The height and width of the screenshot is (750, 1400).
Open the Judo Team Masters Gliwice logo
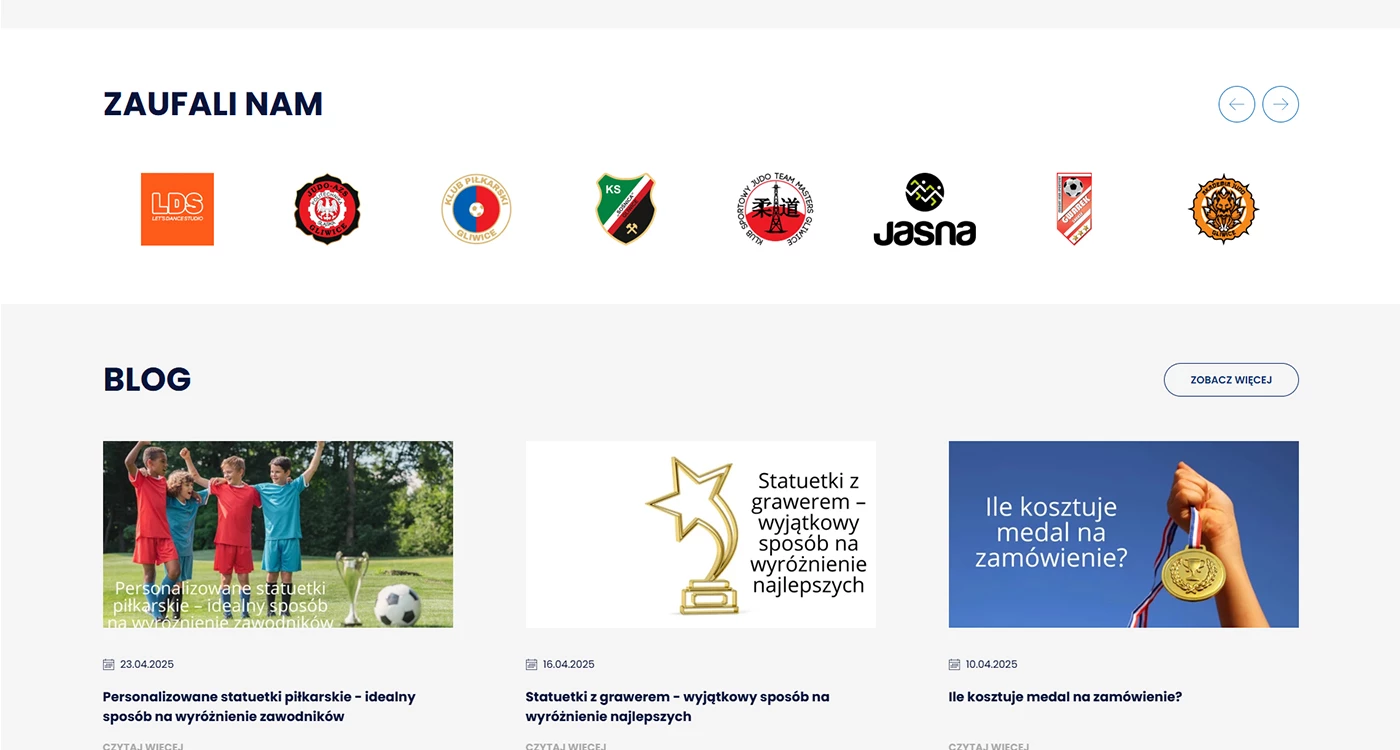[x=775, y=209]
